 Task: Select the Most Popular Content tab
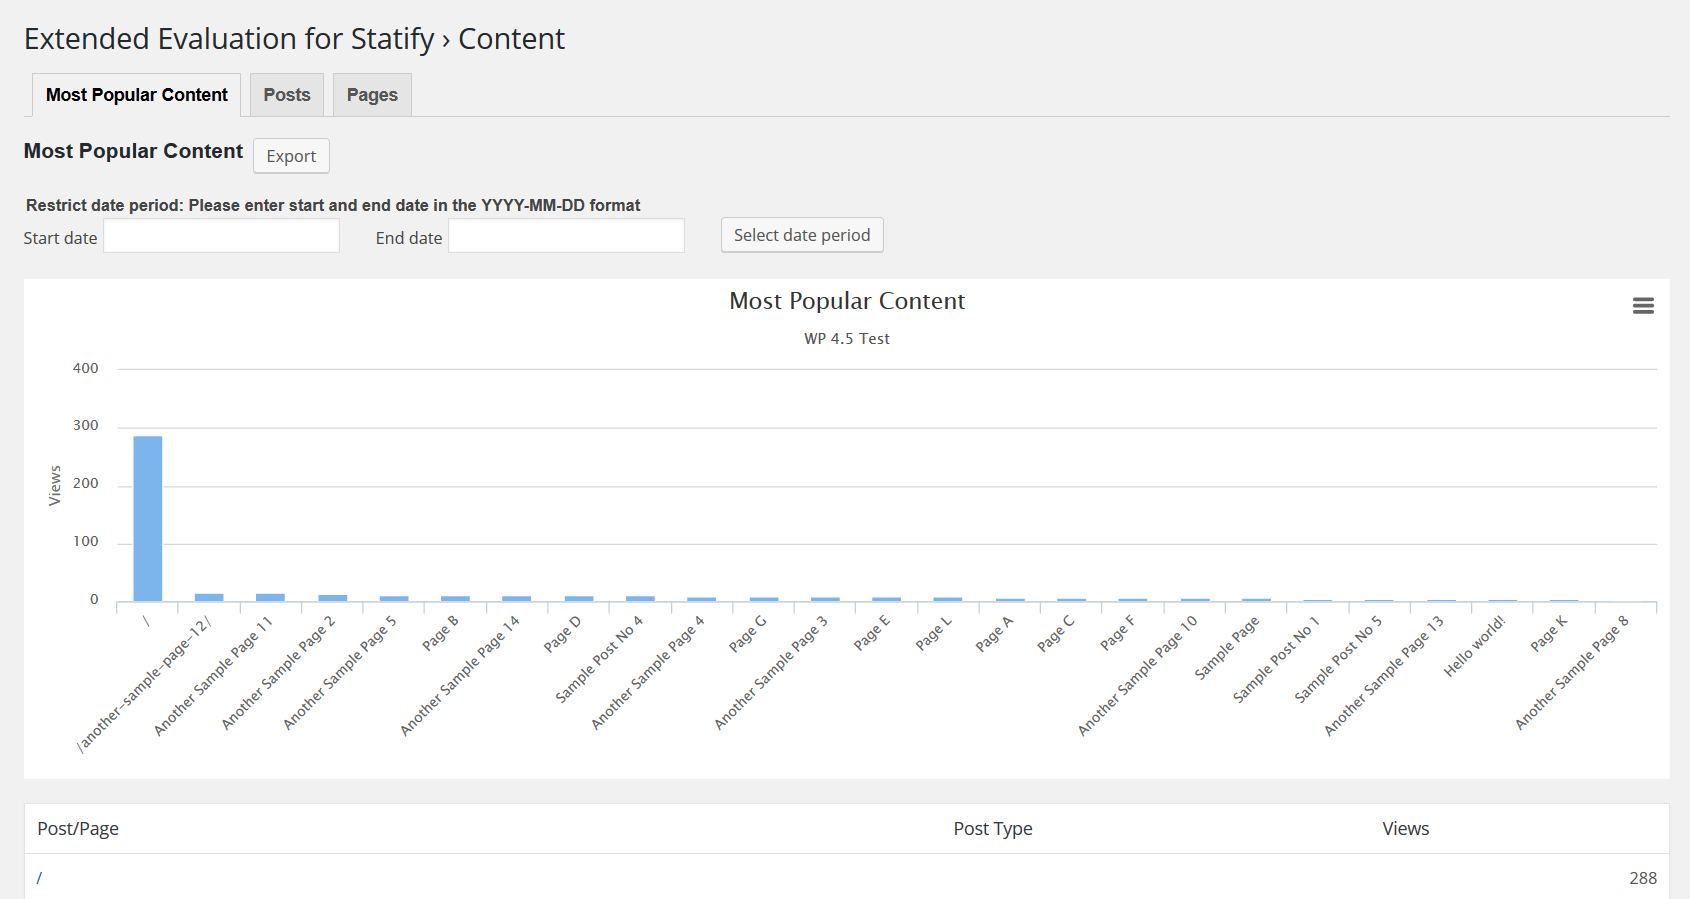tap(137, 95)
